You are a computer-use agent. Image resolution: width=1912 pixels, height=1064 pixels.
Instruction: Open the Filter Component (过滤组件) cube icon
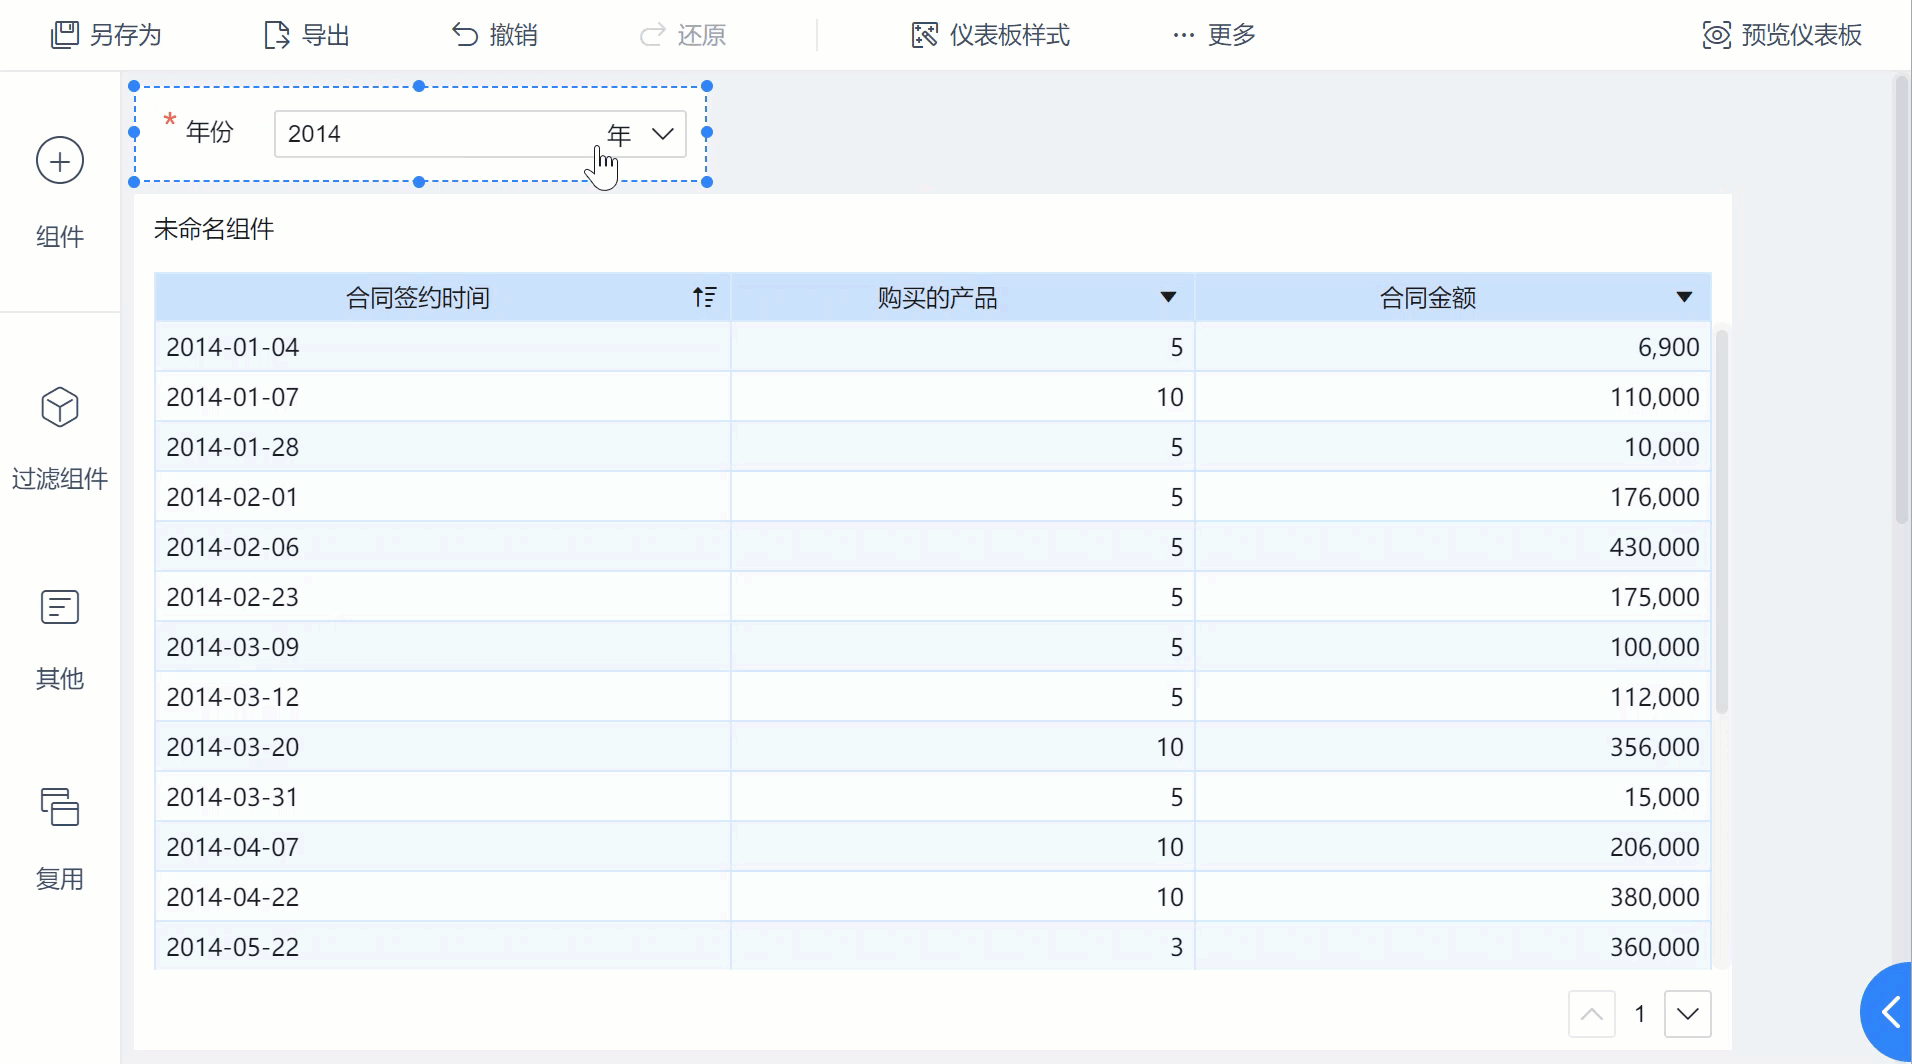60,407
